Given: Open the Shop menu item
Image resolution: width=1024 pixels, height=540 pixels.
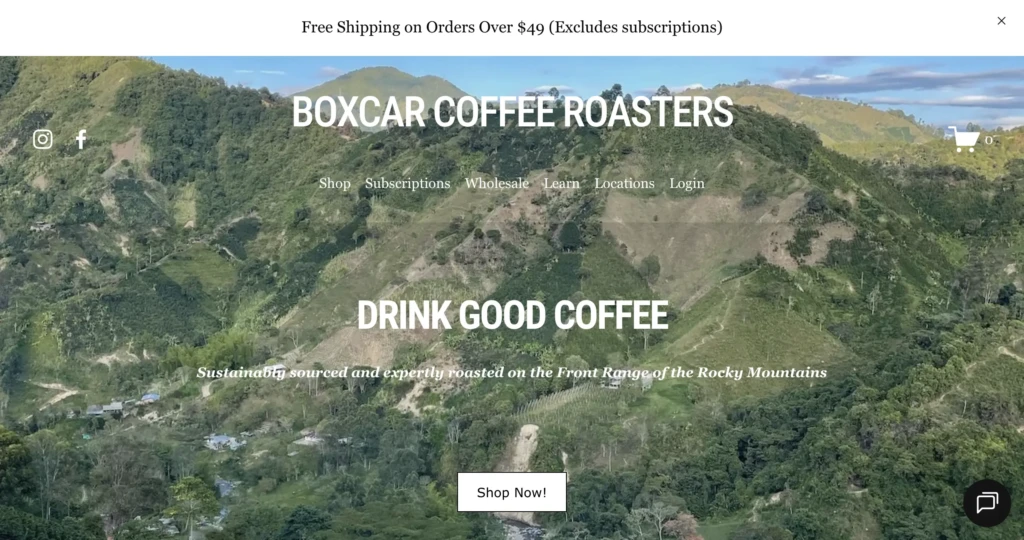Looking at the screenshot, I should 334,183.
